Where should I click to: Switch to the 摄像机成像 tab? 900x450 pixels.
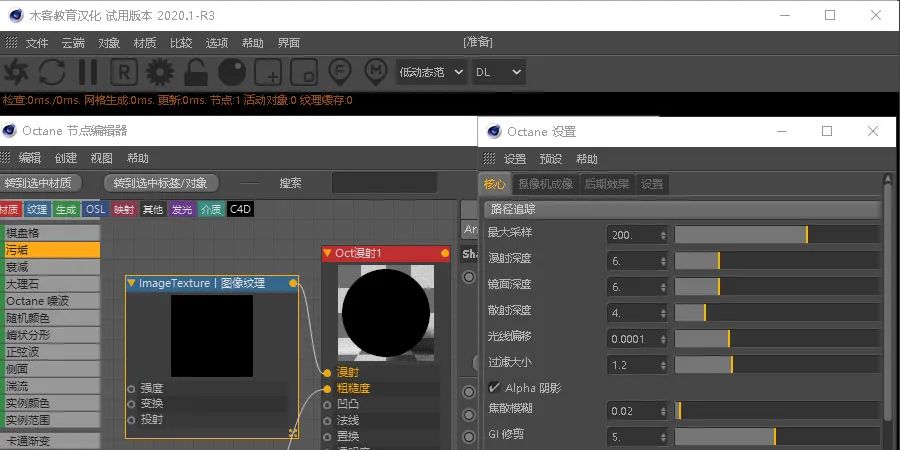pos(545,184)
